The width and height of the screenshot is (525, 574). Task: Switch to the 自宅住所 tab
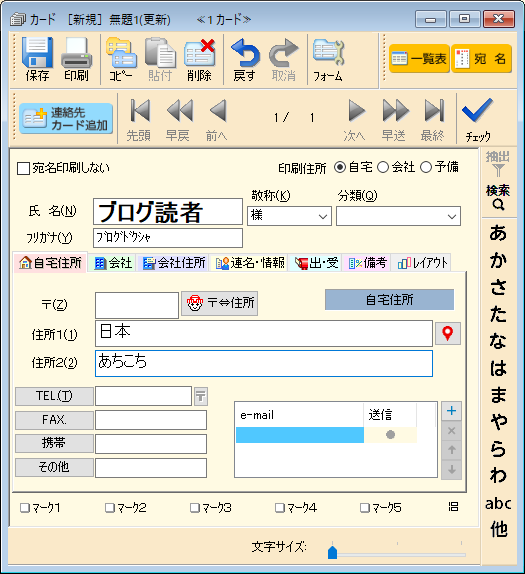[x=50, y=262]
